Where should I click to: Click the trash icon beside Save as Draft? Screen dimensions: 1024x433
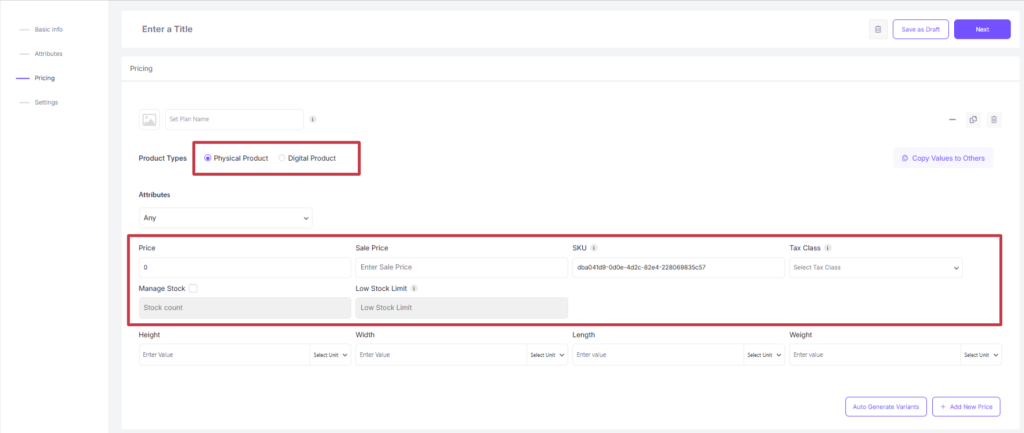[x=878, y=29]
